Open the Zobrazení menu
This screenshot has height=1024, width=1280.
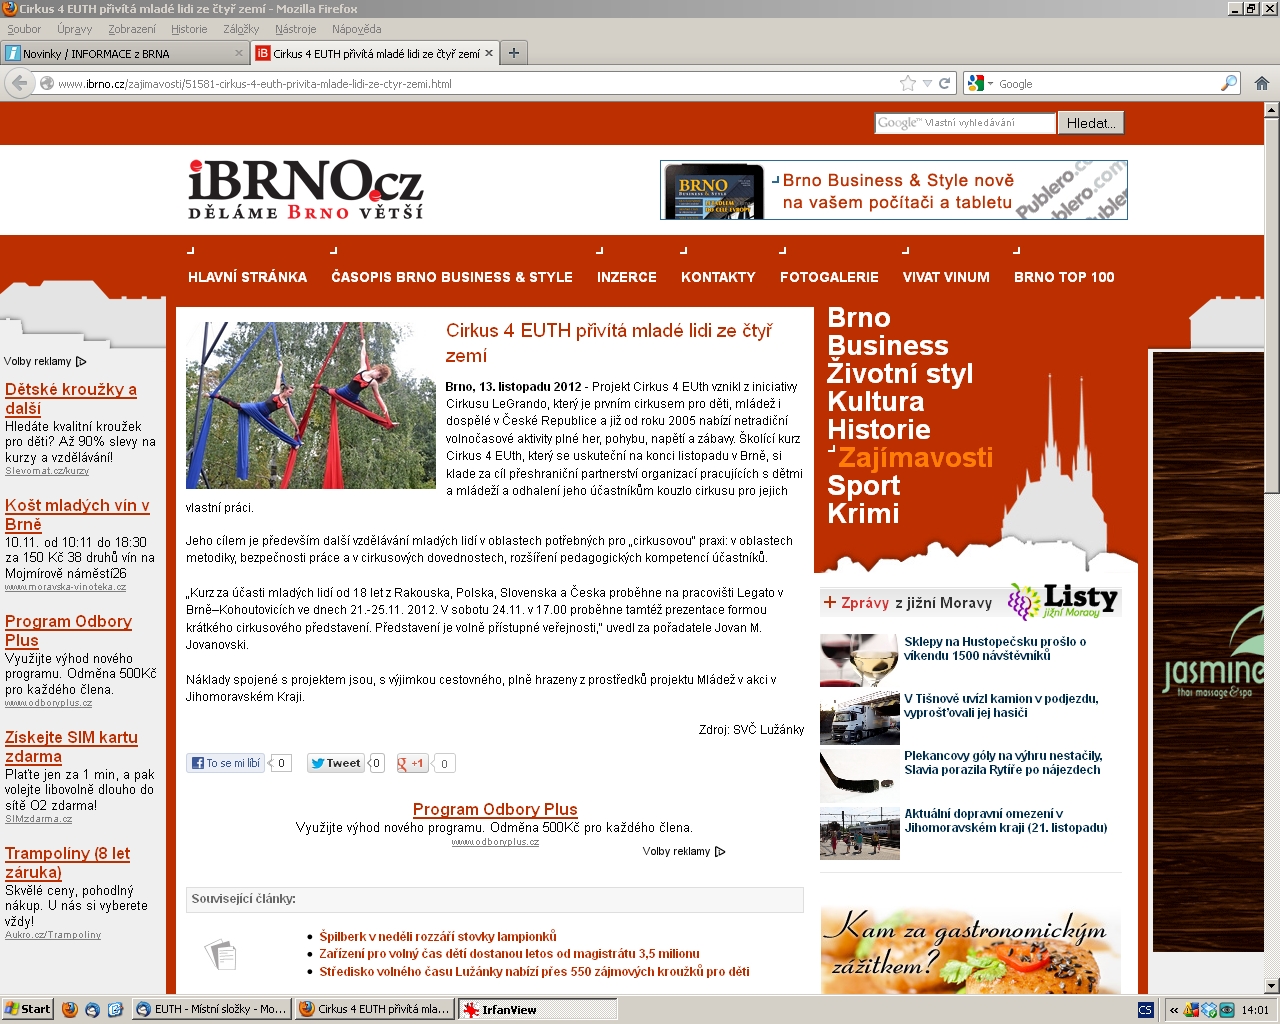click(132, 29)
